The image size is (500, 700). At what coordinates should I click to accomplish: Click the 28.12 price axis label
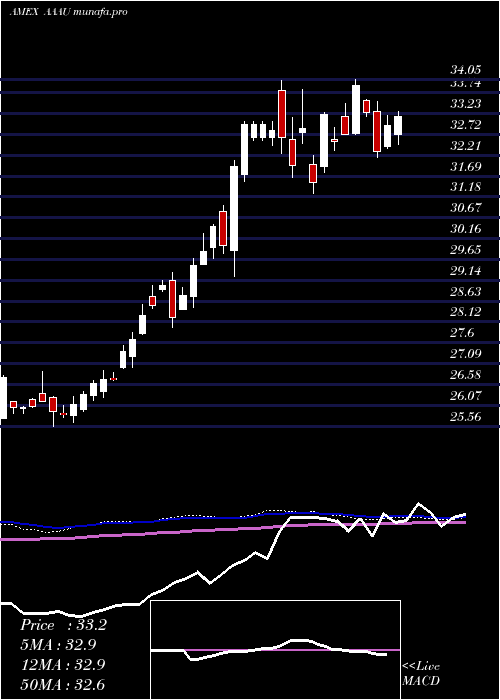pos(465,312)
